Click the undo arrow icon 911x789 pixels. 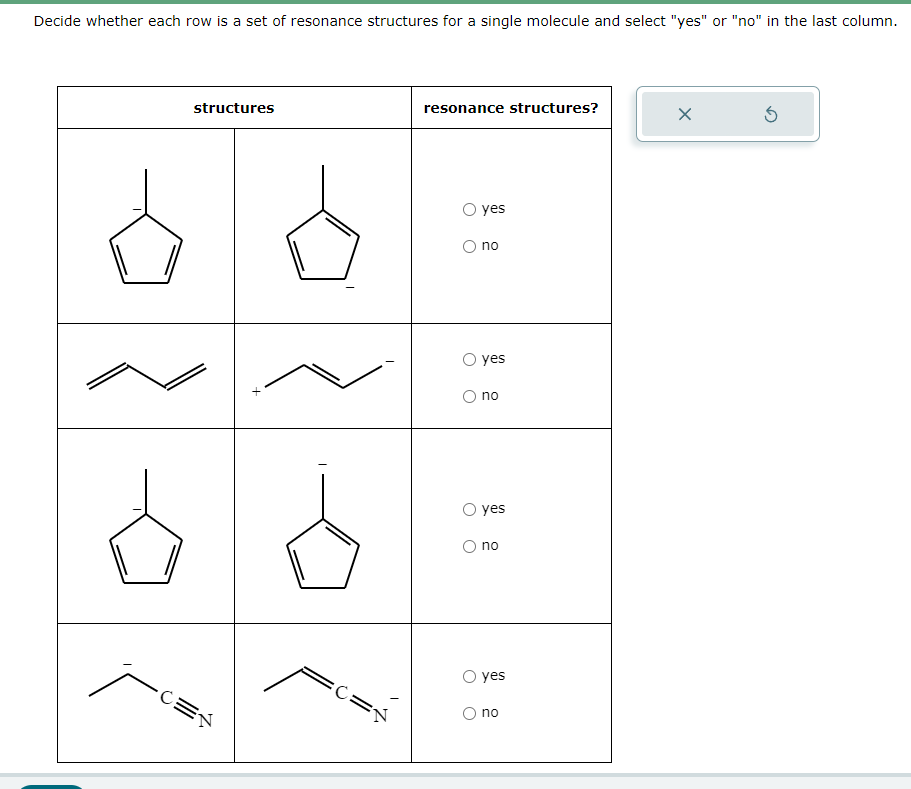pyautogui.click(x=769, y=114)
